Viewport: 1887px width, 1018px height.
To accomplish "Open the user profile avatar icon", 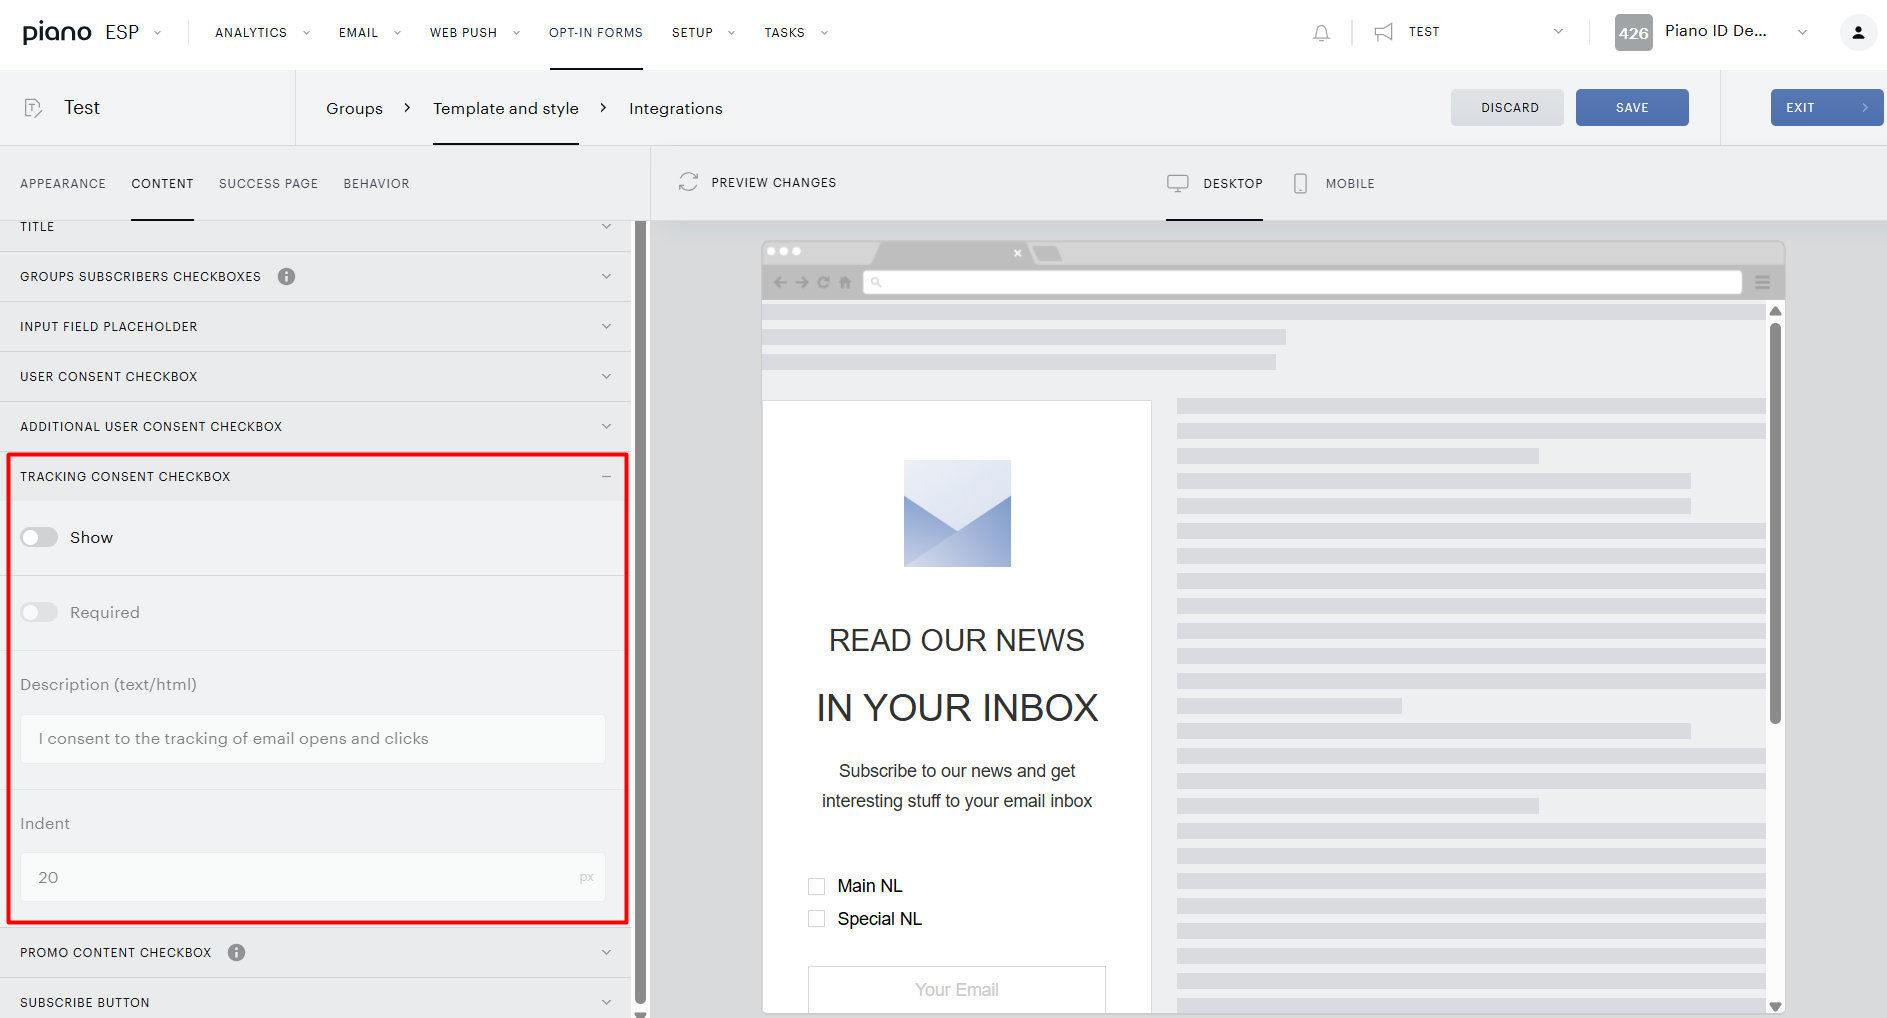I will (1858, 32).
